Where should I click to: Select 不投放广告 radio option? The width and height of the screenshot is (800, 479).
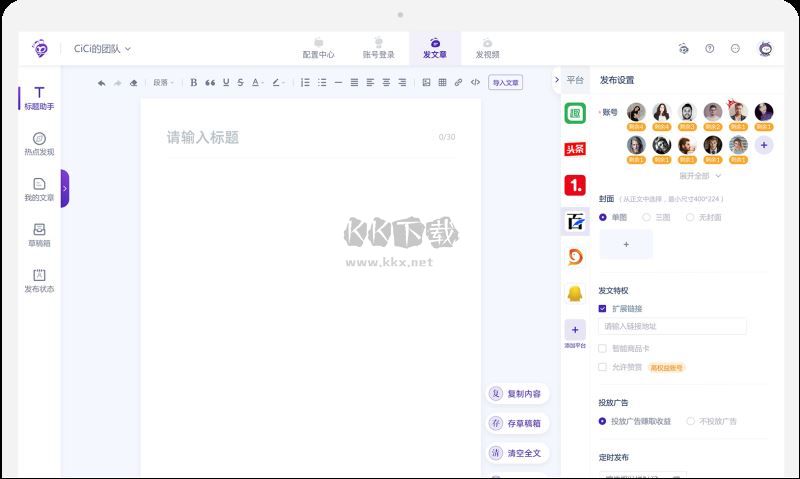[711, 421]
